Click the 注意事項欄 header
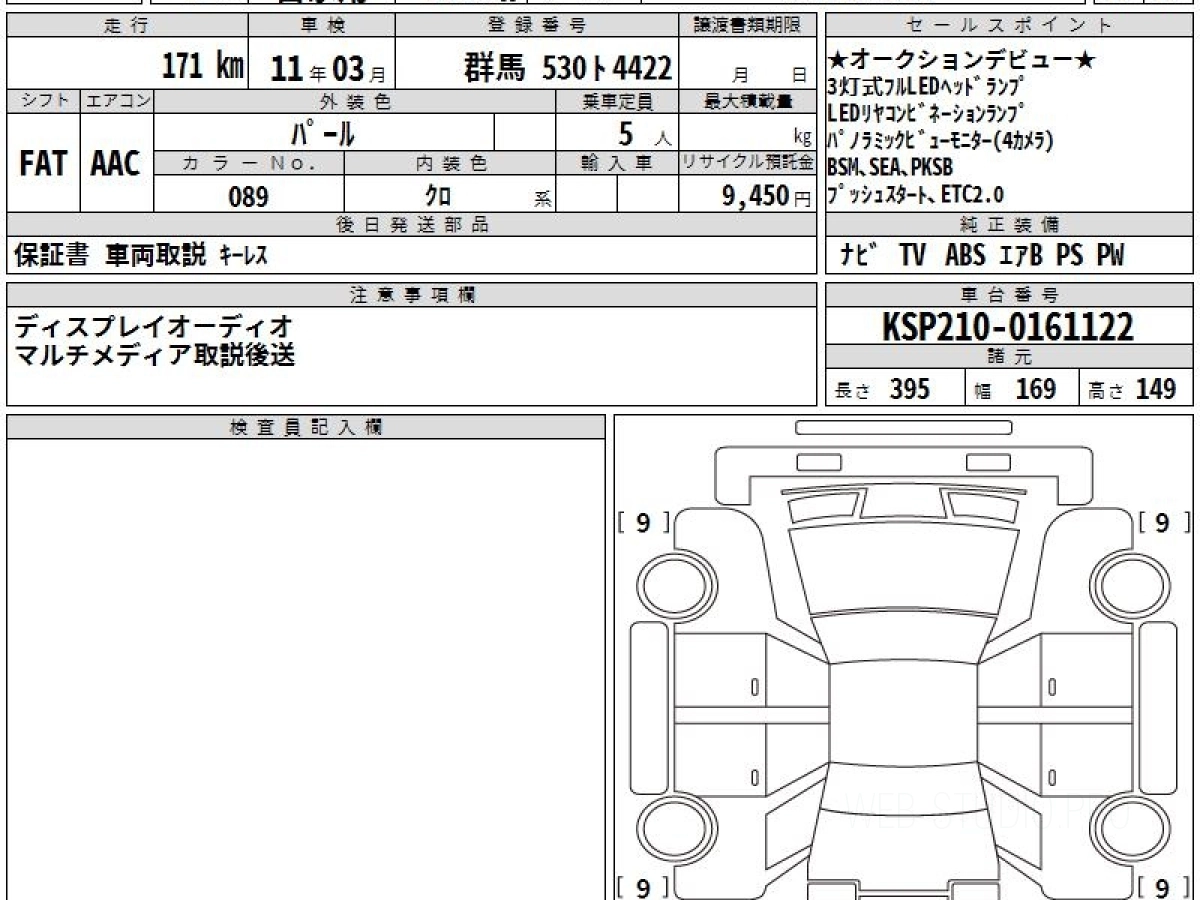The image size is (1200, 900). coord(412,295)
